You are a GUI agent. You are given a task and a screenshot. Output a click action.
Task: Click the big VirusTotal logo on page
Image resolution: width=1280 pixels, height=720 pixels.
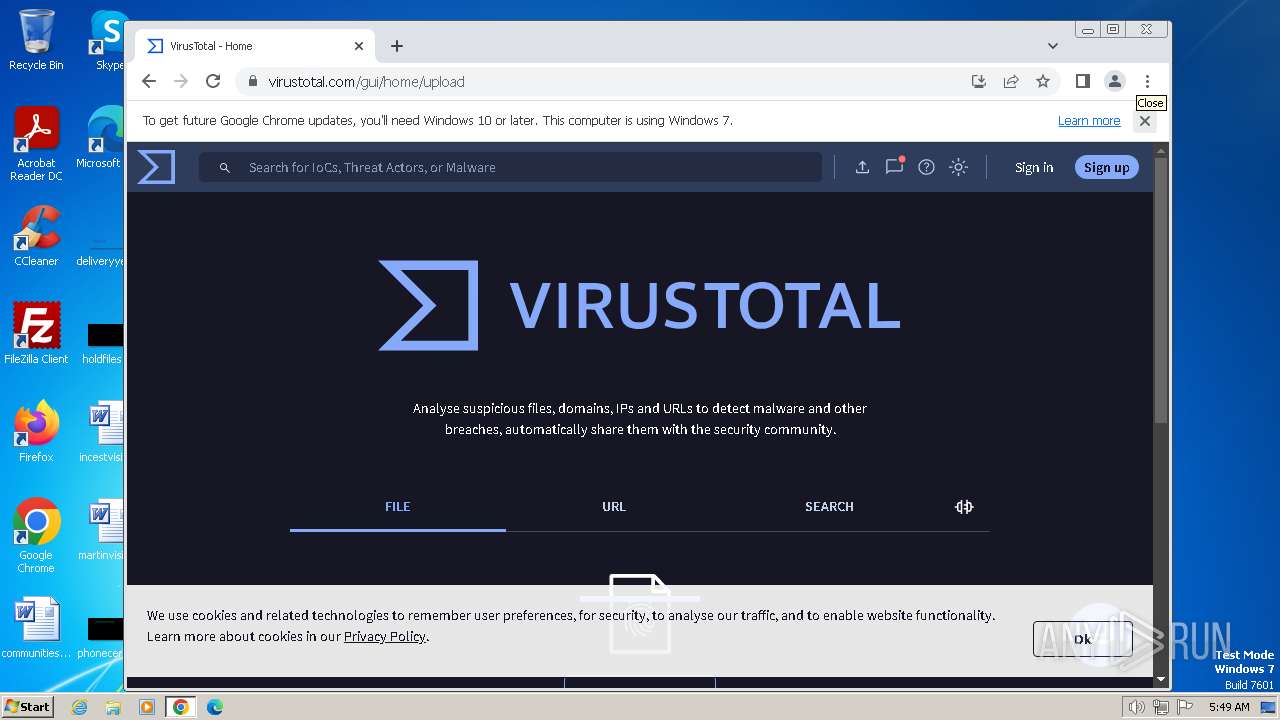pos(639,305)
